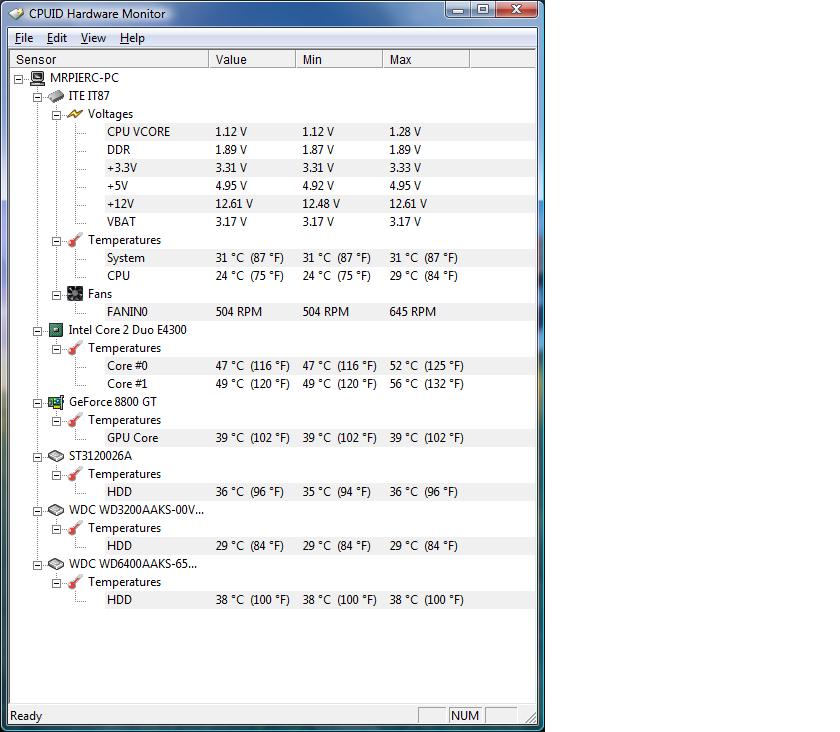Screen dimensions: 840x732
Task: Click the Min column header
Action: pos(339,59)
